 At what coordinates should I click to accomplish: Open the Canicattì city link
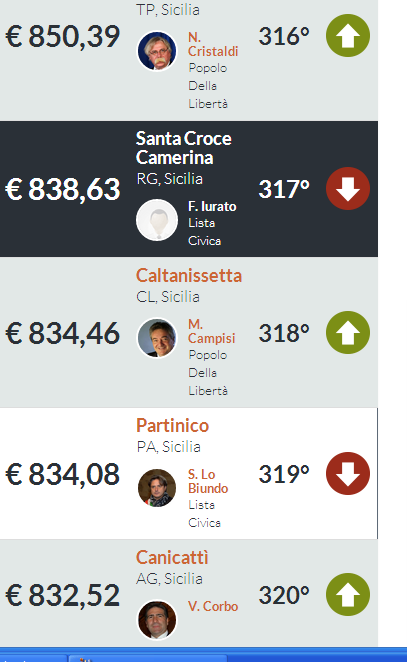172,558
